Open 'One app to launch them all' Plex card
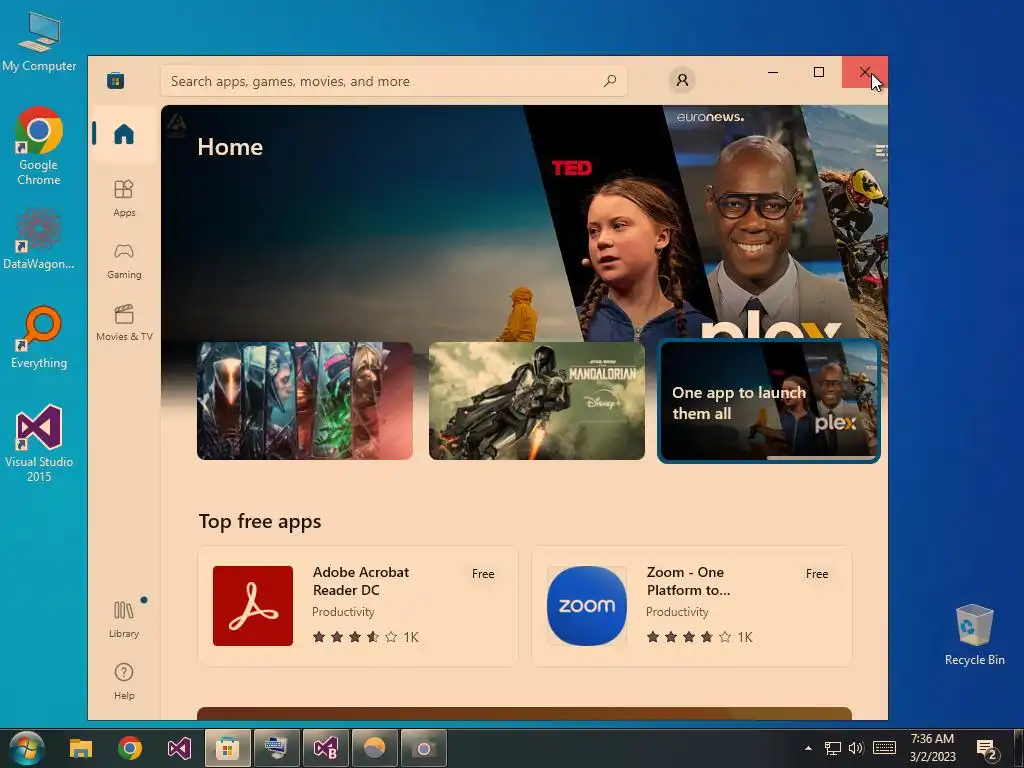The width and height of the screenshot is (1024, 768). point(769,400)
